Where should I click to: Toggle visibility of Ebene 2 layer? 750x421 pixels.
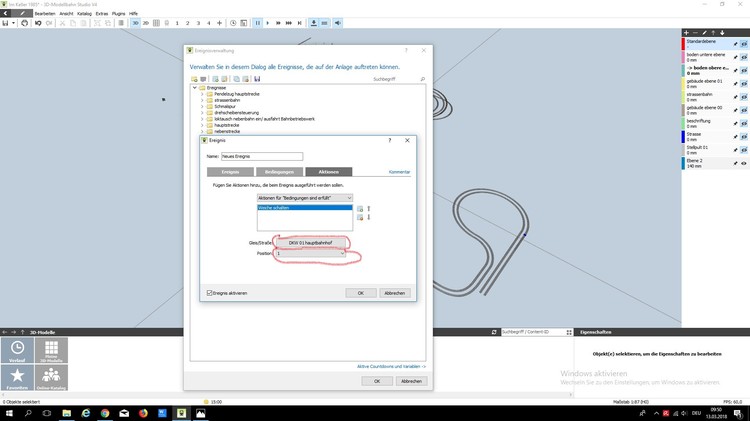[744, 163]
